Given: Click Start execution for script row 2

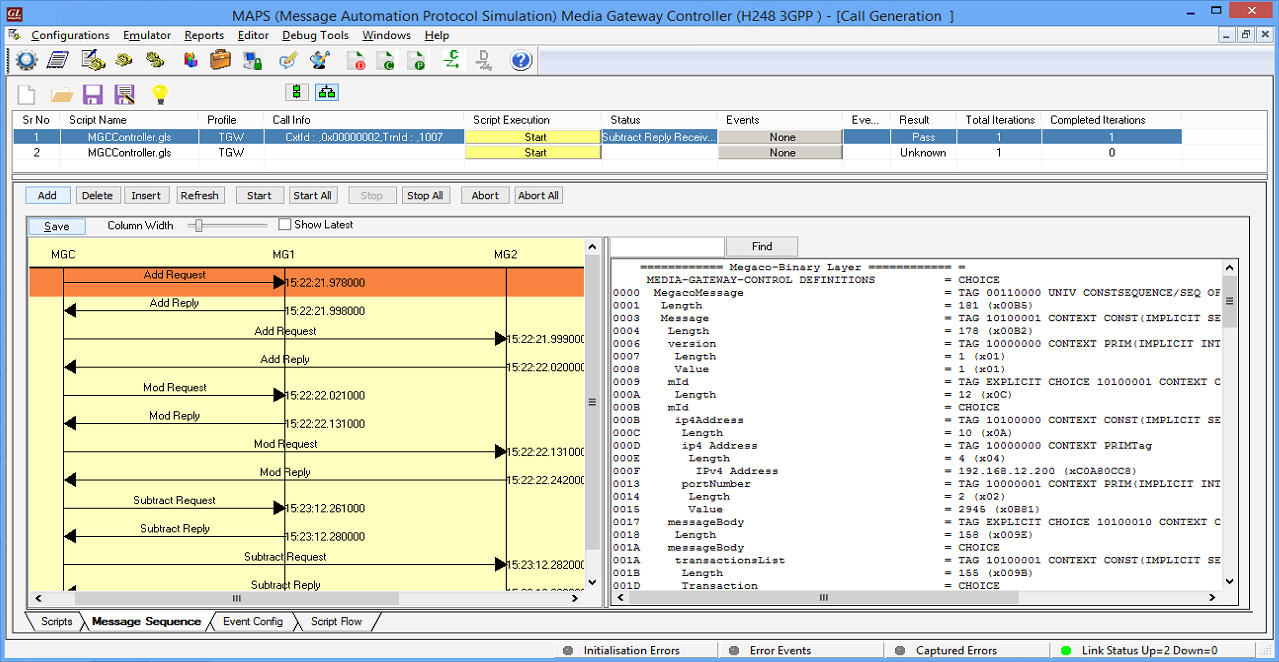Looking at the screenshot, I should (534, 153).
